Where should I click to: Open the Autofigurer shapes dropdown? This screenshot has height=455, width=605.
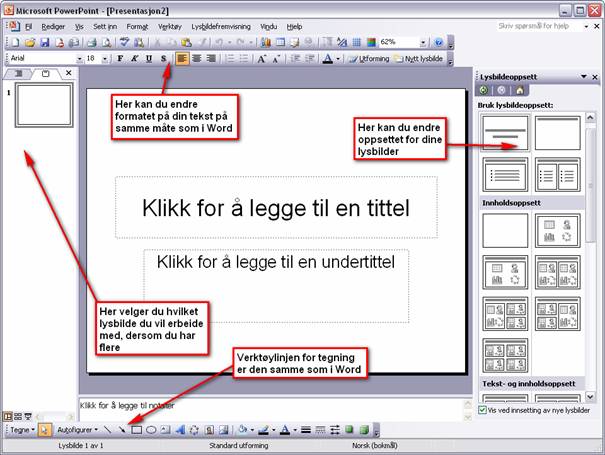click(x=77, y=430)
